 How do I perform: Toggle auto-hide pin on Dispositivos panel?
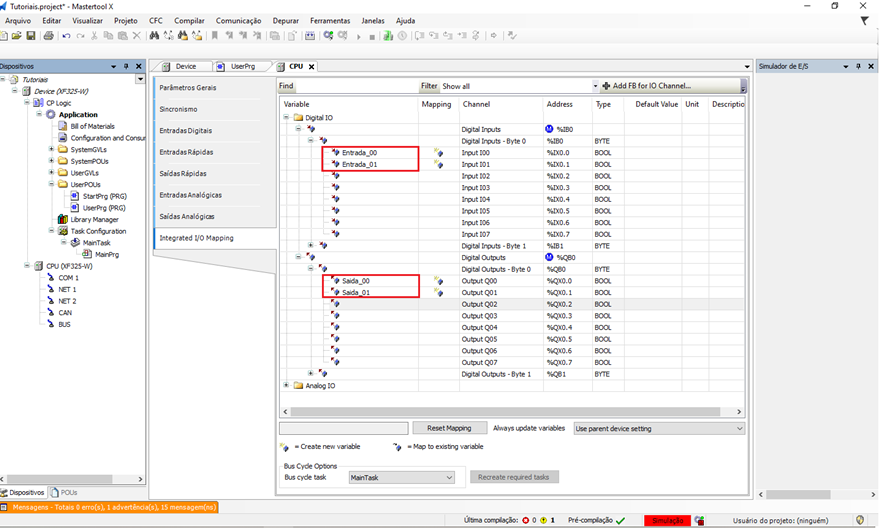click(126, 66)
